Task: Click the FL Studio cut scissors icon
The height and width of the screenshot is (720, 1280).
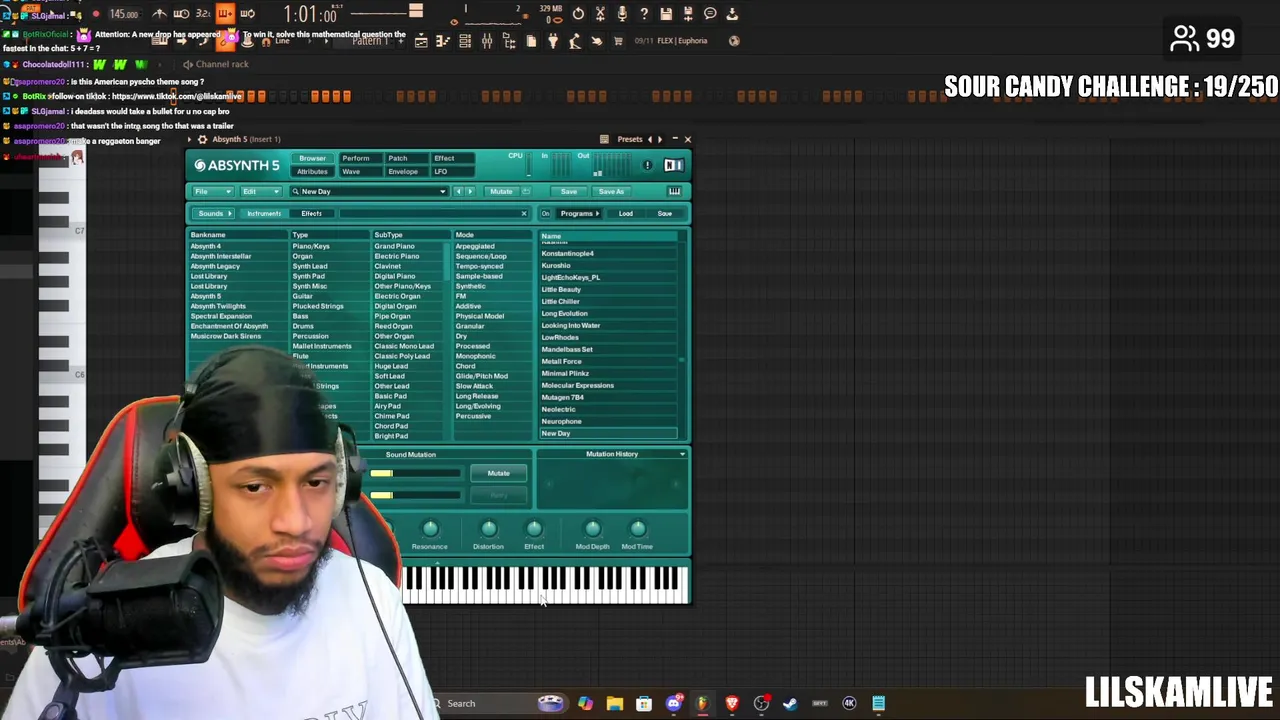Action: point(600,13)
